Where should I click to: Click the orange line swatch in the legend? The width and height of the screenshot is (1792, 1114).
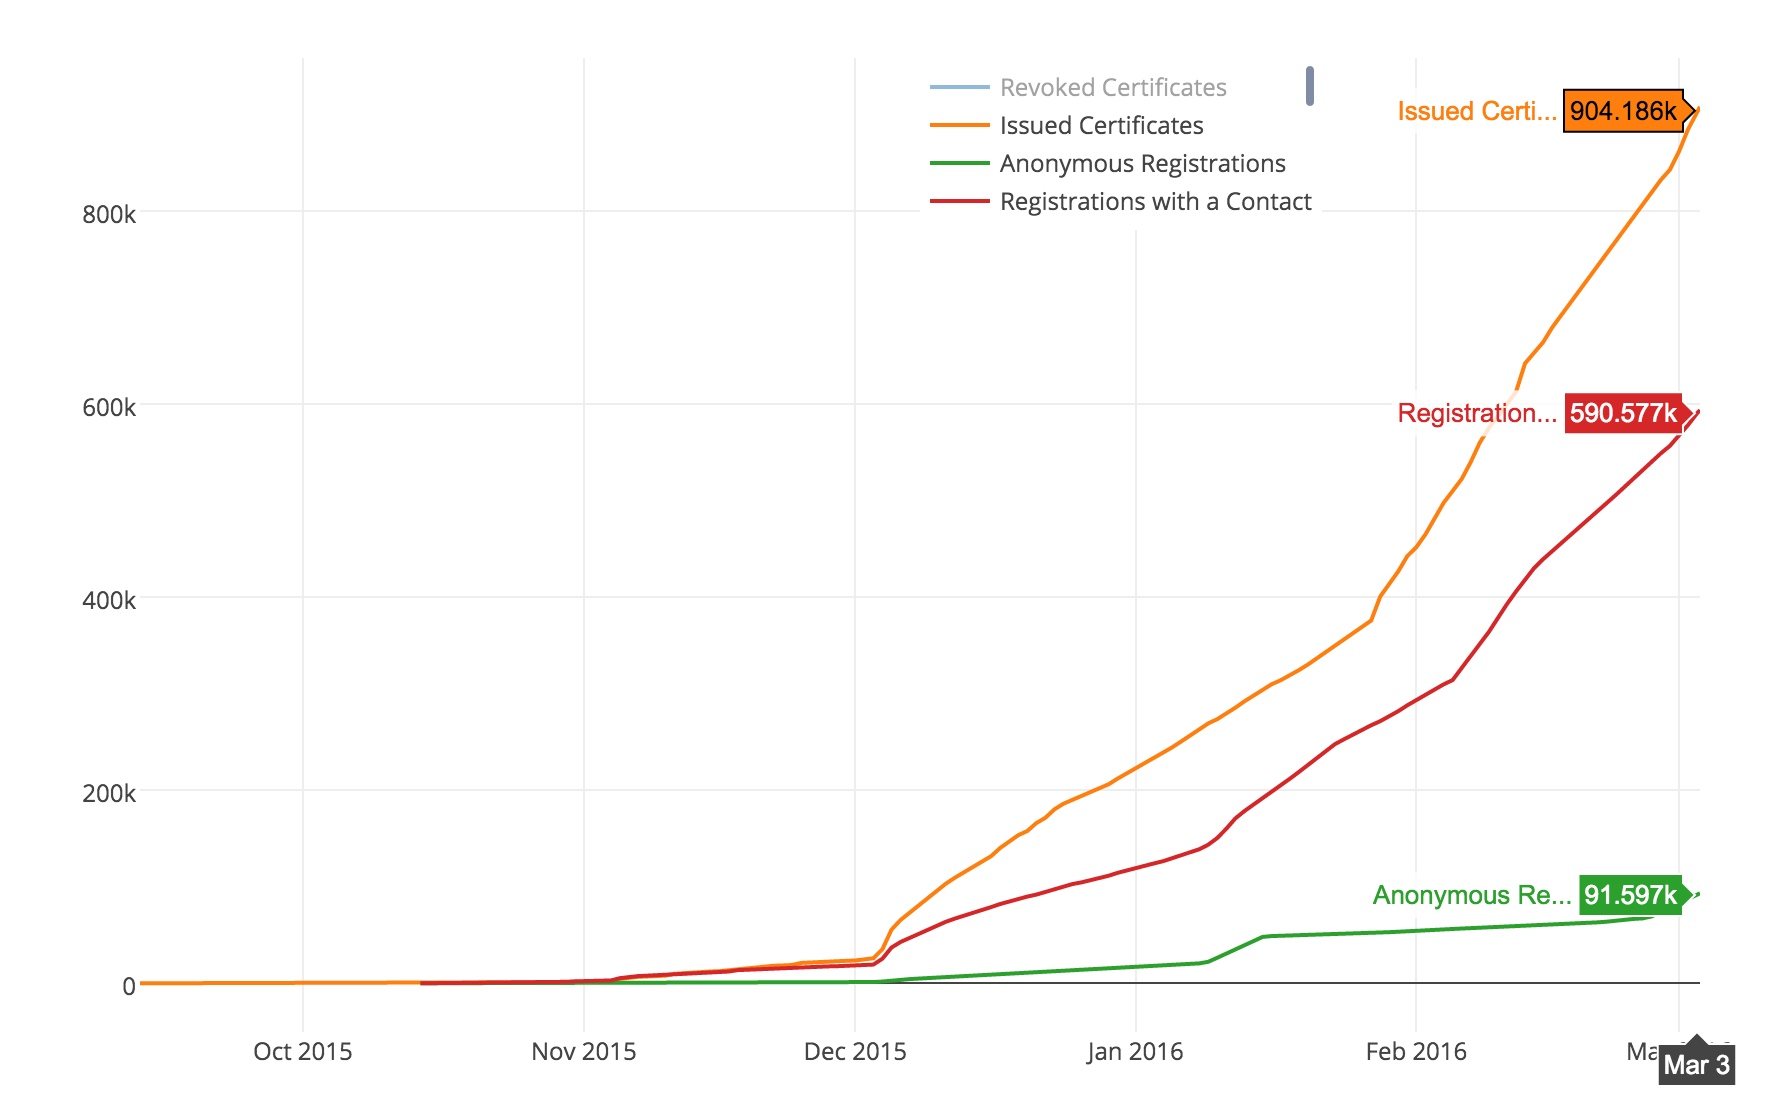(x=959, y=126)
